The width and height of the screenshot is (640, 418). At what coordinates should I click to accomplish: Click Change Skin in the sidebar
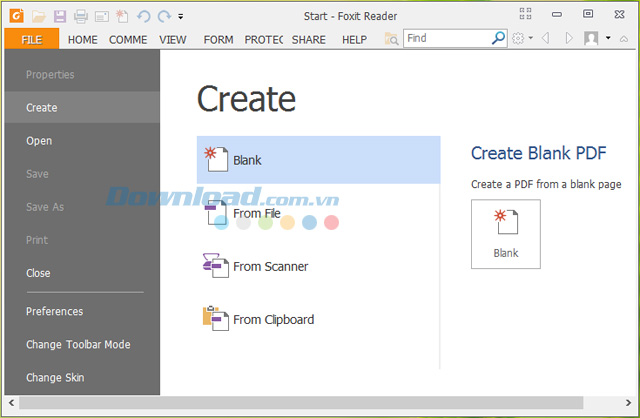click(55, 378)
